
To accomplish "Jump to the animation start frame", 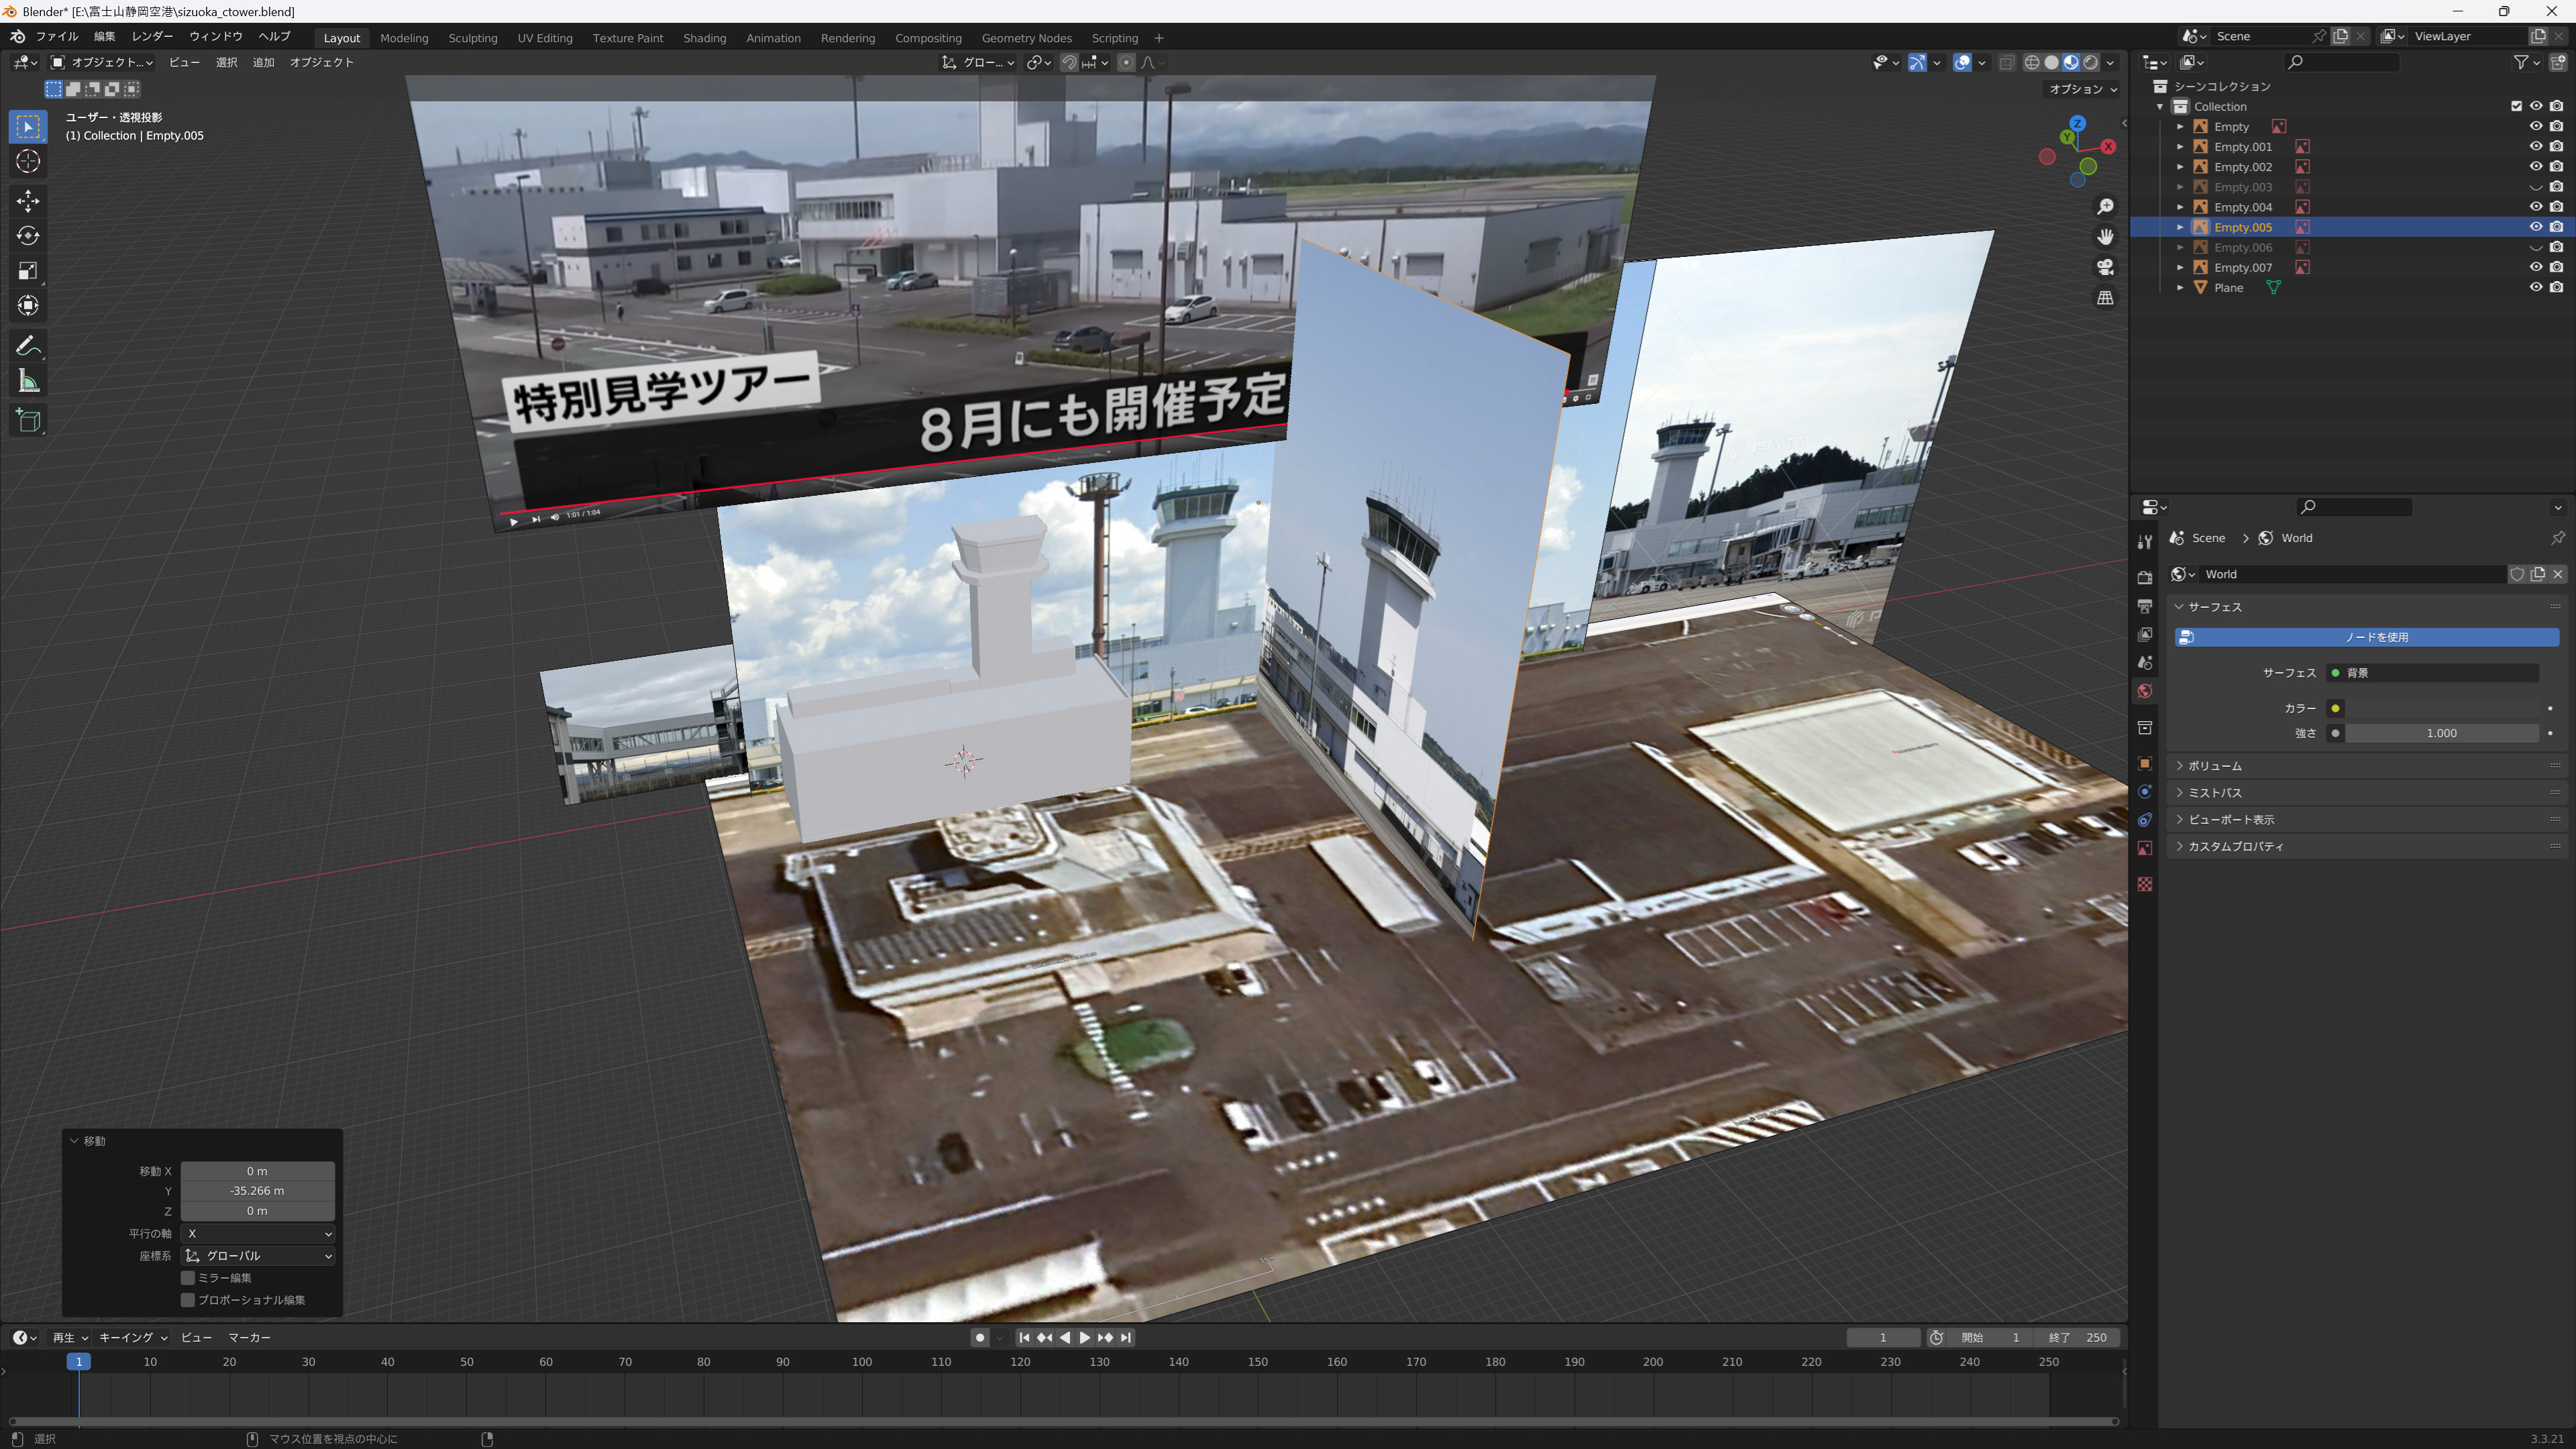I will click(1024, 1338).
